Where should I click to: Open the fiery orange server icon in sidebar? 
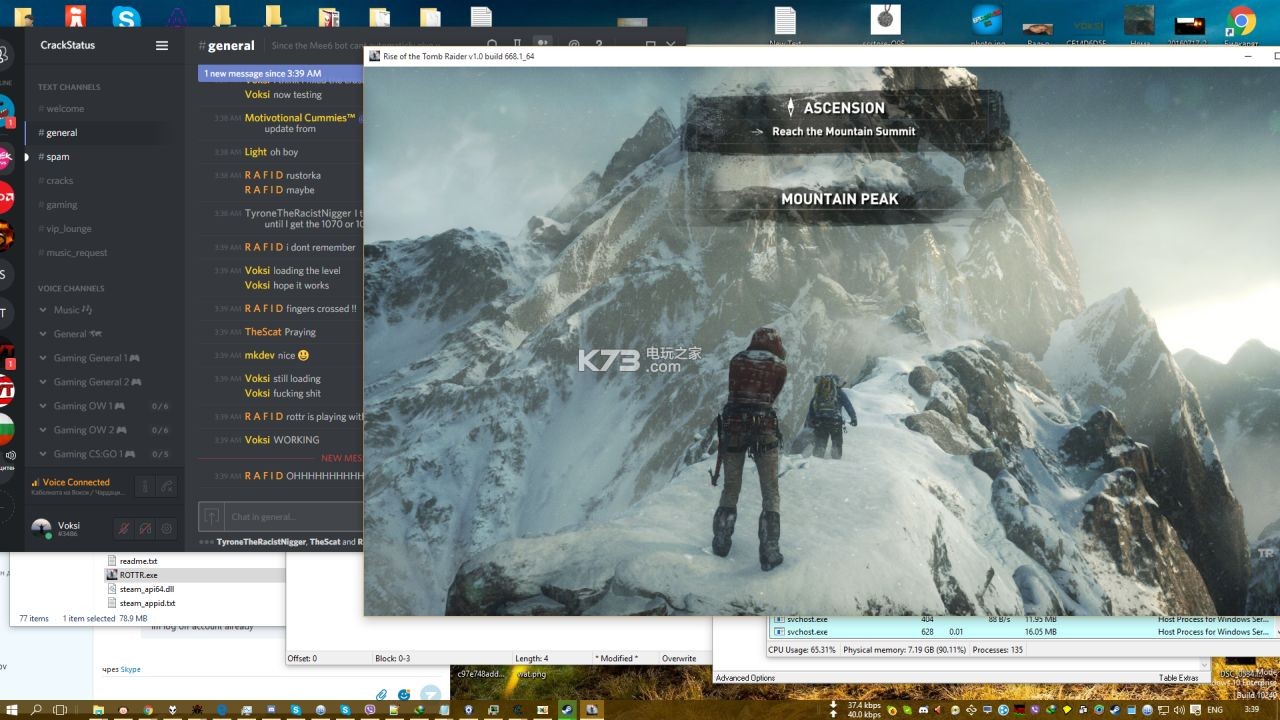[x=5, y=236]
